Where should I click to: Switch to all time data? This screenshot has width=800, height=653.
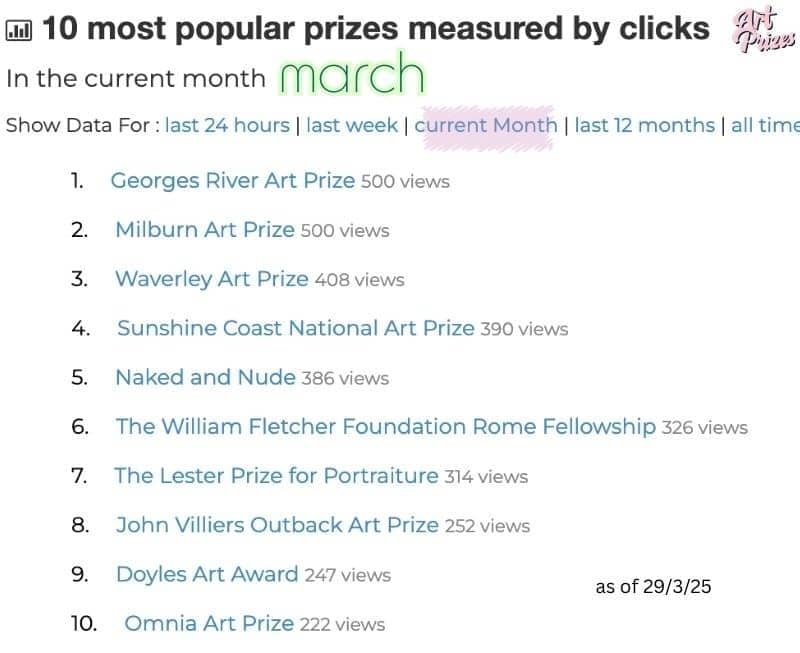(x=765, y=125)
